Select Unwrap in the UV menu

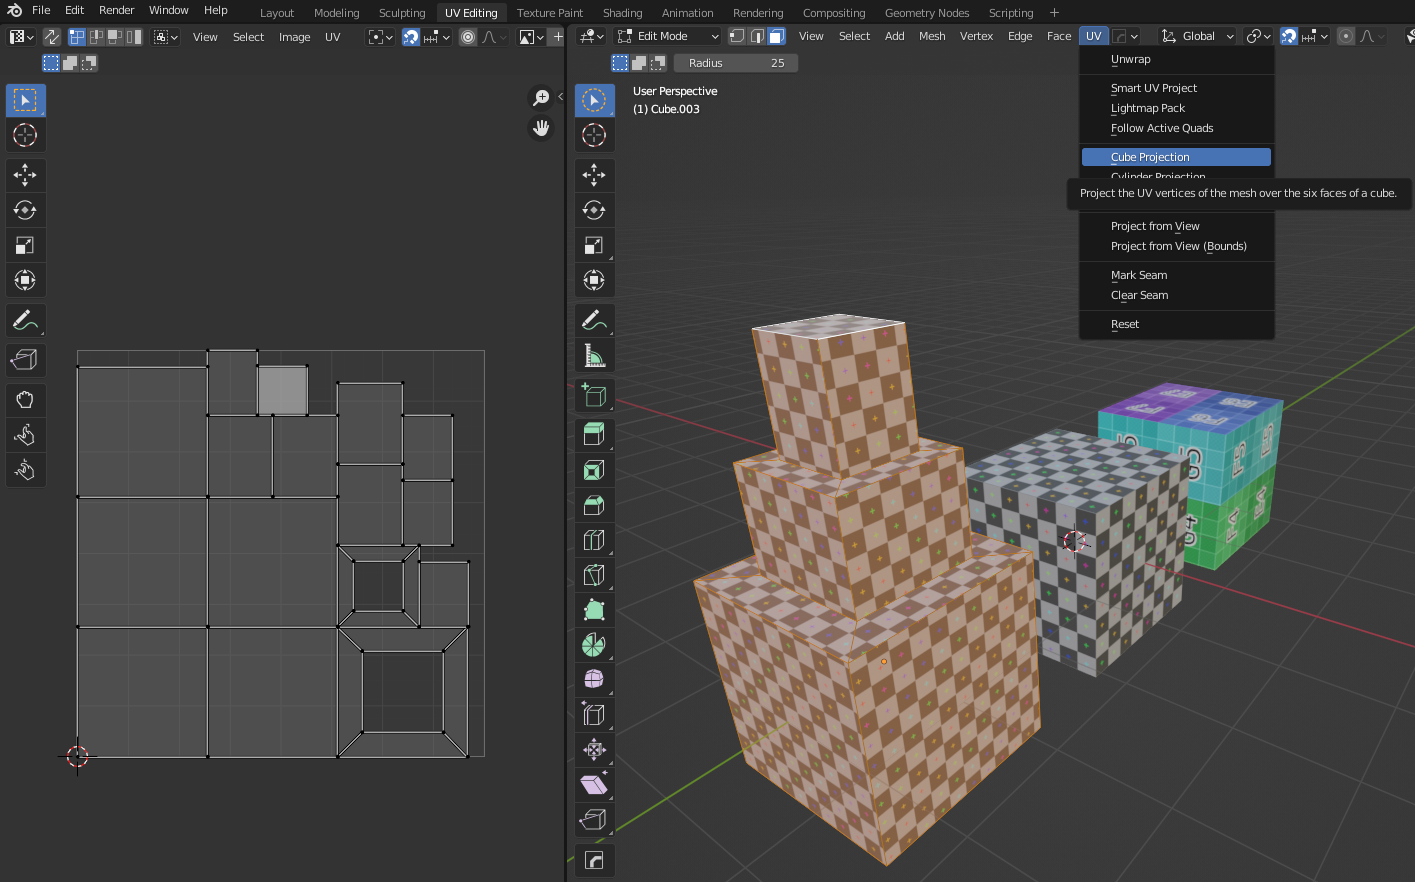[x=1177, y=59]
